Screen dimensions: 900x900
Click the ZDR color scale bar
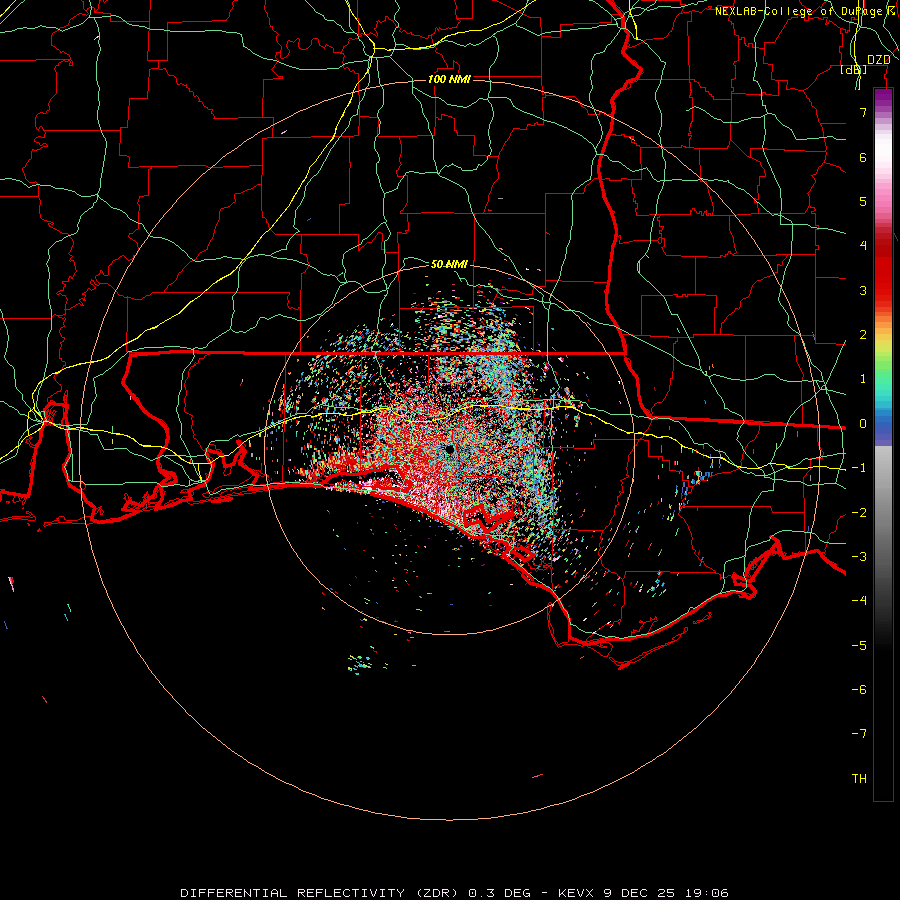click(883, 444)
